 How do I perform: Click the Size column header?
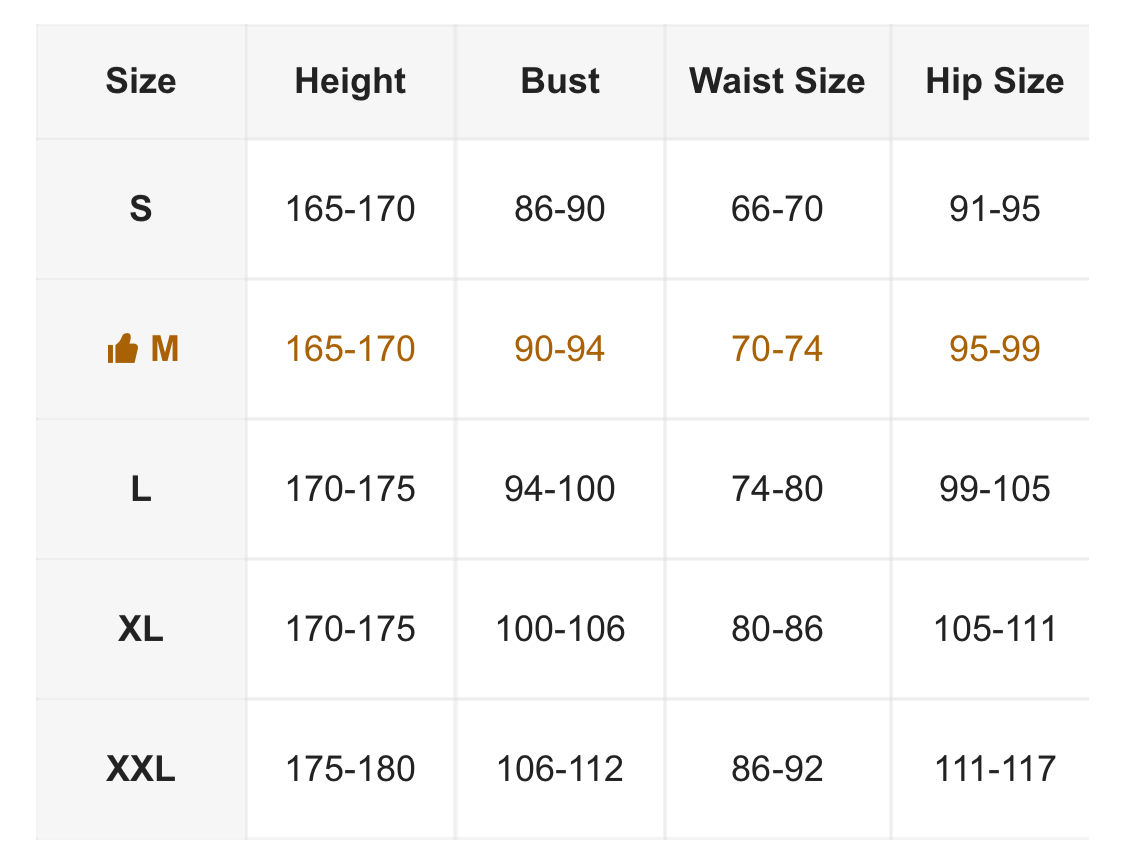141,81
